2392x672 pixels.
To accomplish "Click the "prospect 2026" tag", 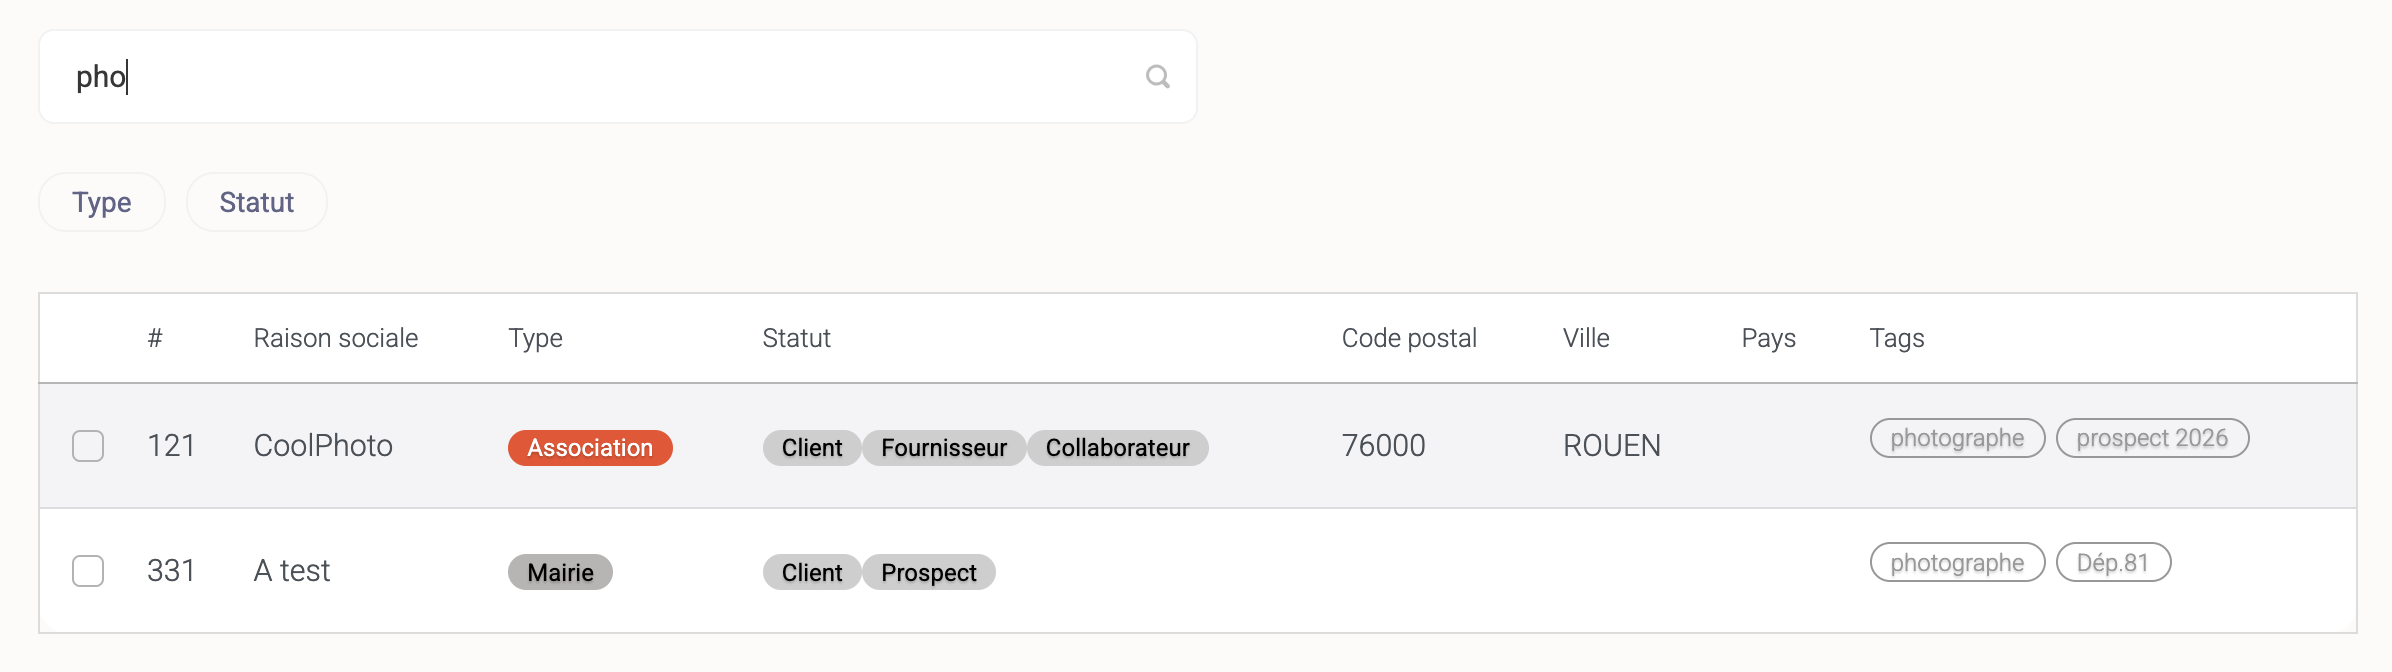I will click(2152, 438).
